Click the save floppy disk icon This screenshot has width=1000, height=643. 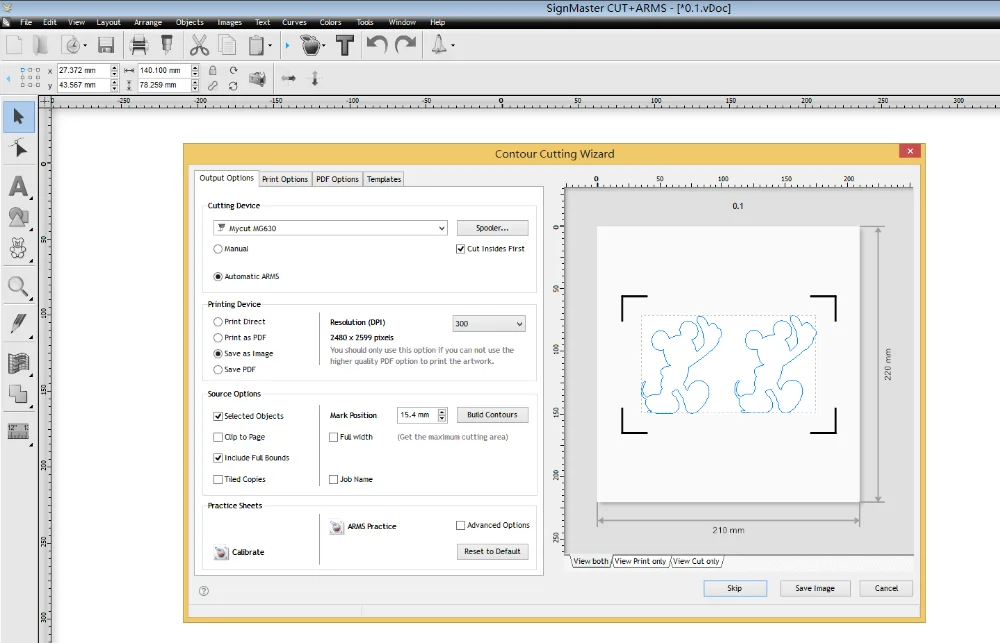(x=106, y=45)
